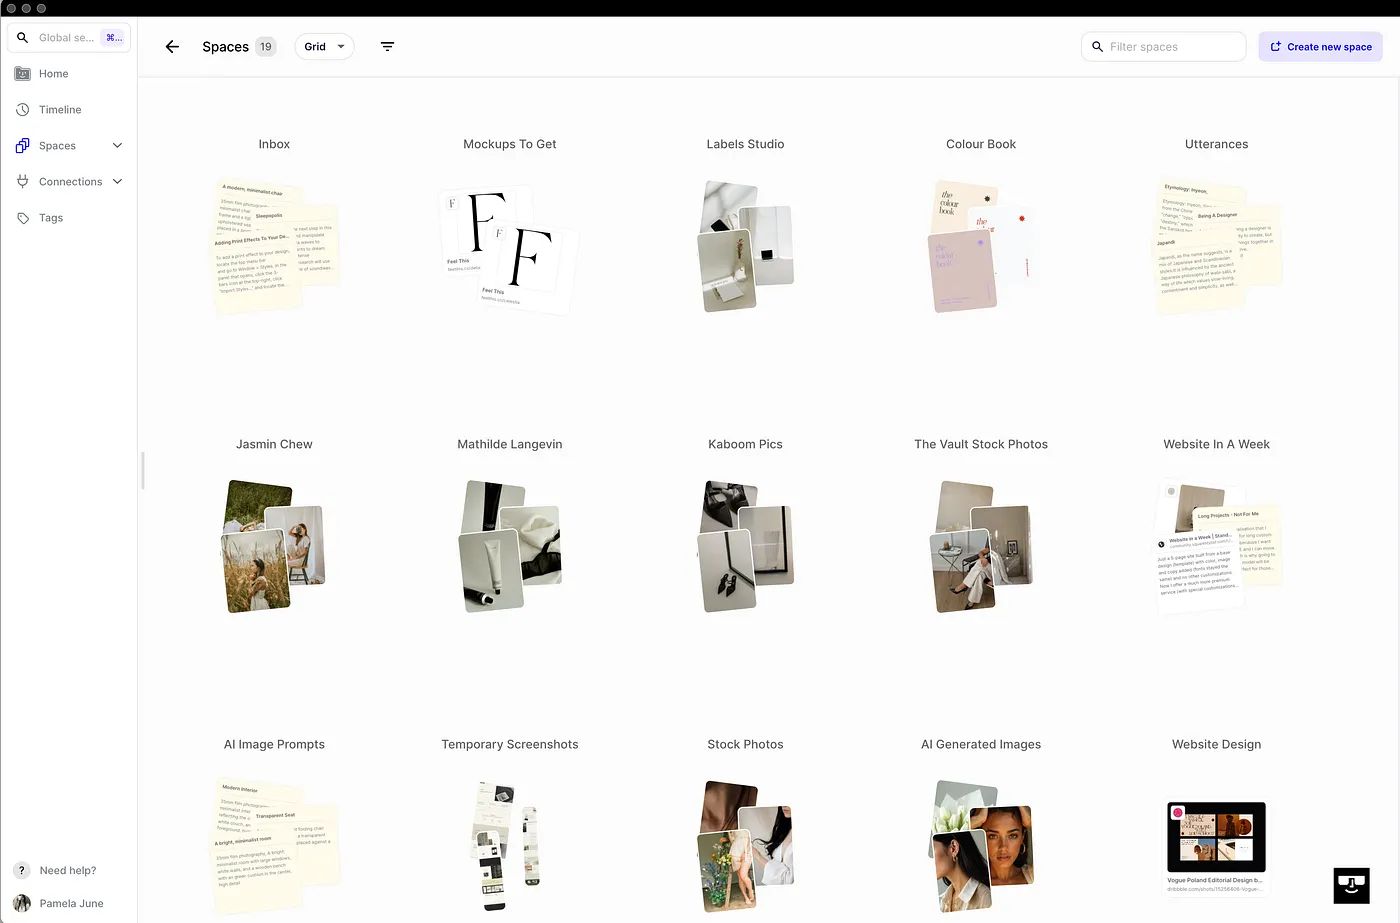Open the Inbox space thumbnail
The width and height of the screenshot is (1400, 923).
(x=275, y=247)
